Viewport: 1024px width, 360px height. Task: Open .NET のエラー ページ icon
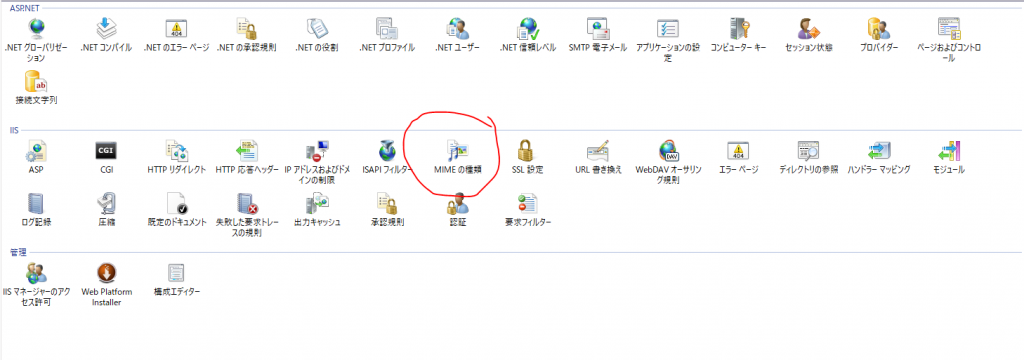click(x=176, y=28)
